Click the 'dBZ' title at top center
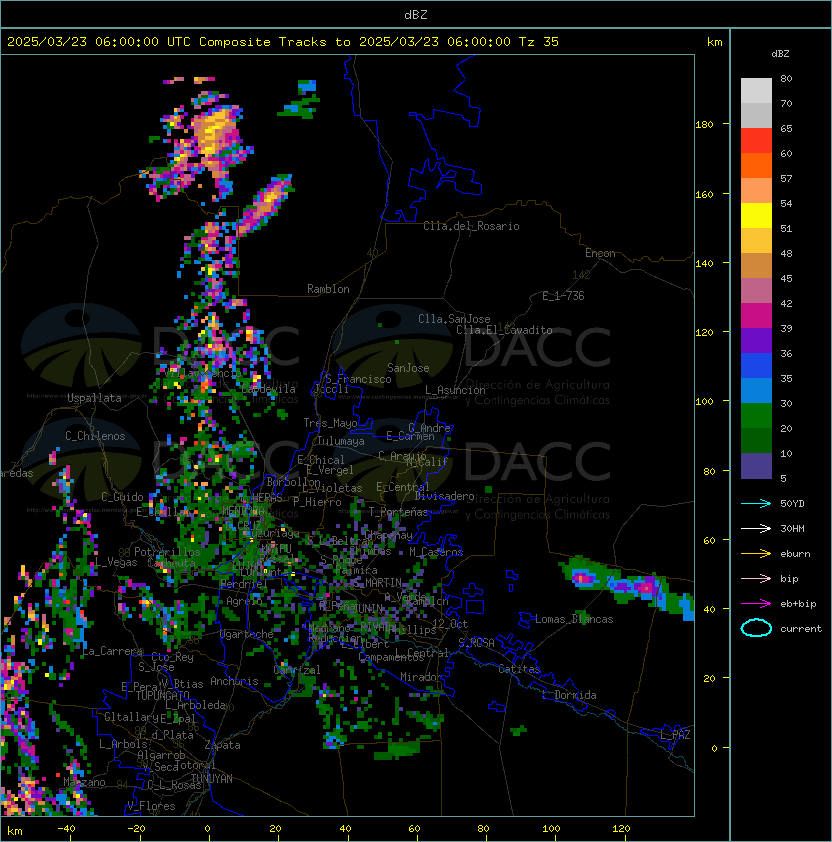The width and height of the screenshot is (832, 842). point(416,14)
